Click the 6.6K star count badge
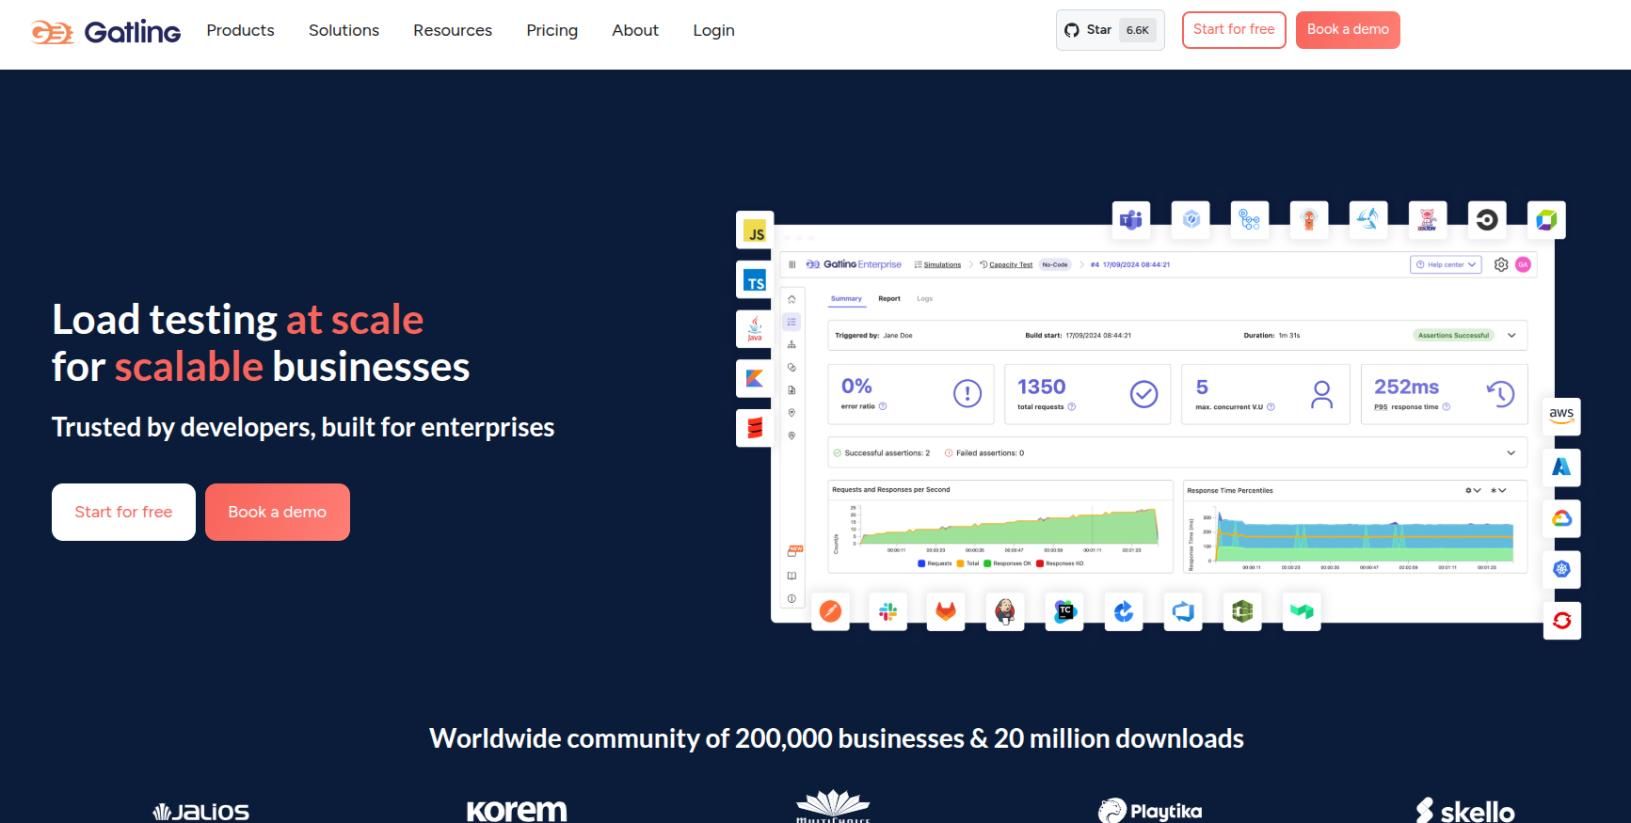This screenshot has width=1631, height=823. (x=1138, y=30)
